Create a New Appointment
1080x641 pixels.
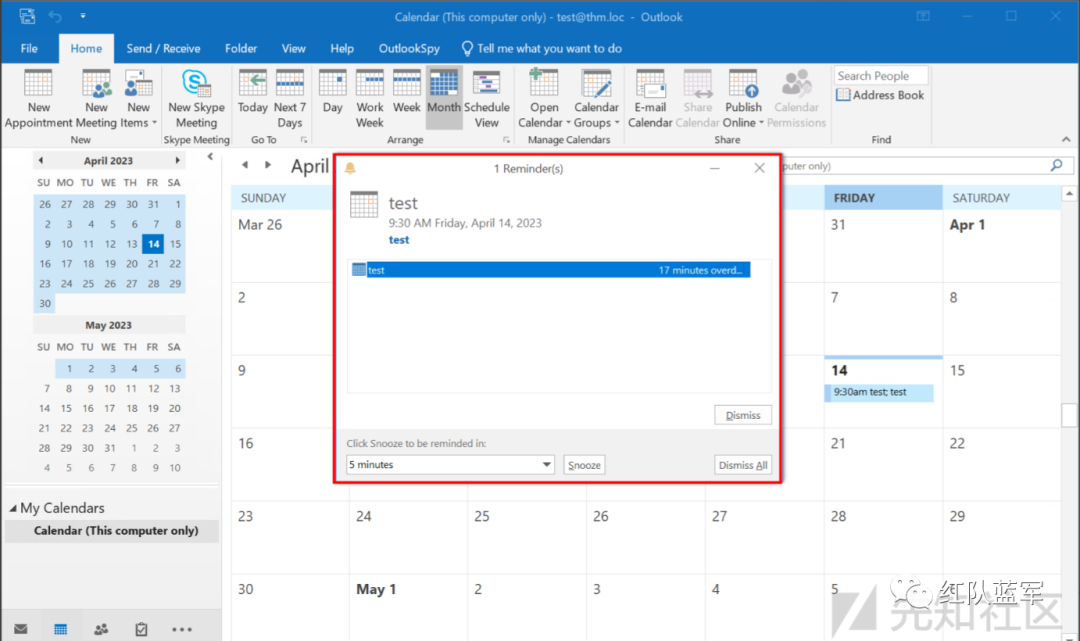click(x=38, y=99)
